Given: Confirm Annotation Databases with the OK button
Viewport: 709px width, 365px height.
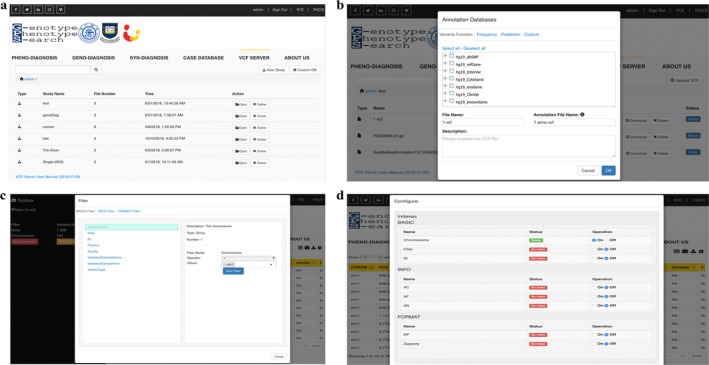Looking at the screenshot, I should click(x=608, y=171).
